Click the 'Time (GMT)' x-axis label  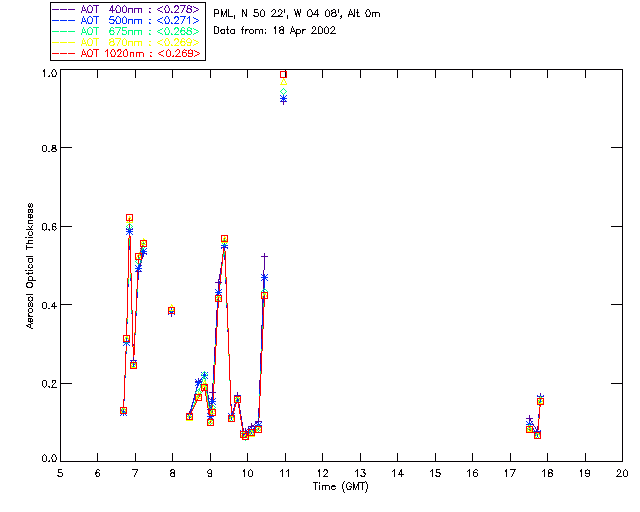tap(340, 485)
